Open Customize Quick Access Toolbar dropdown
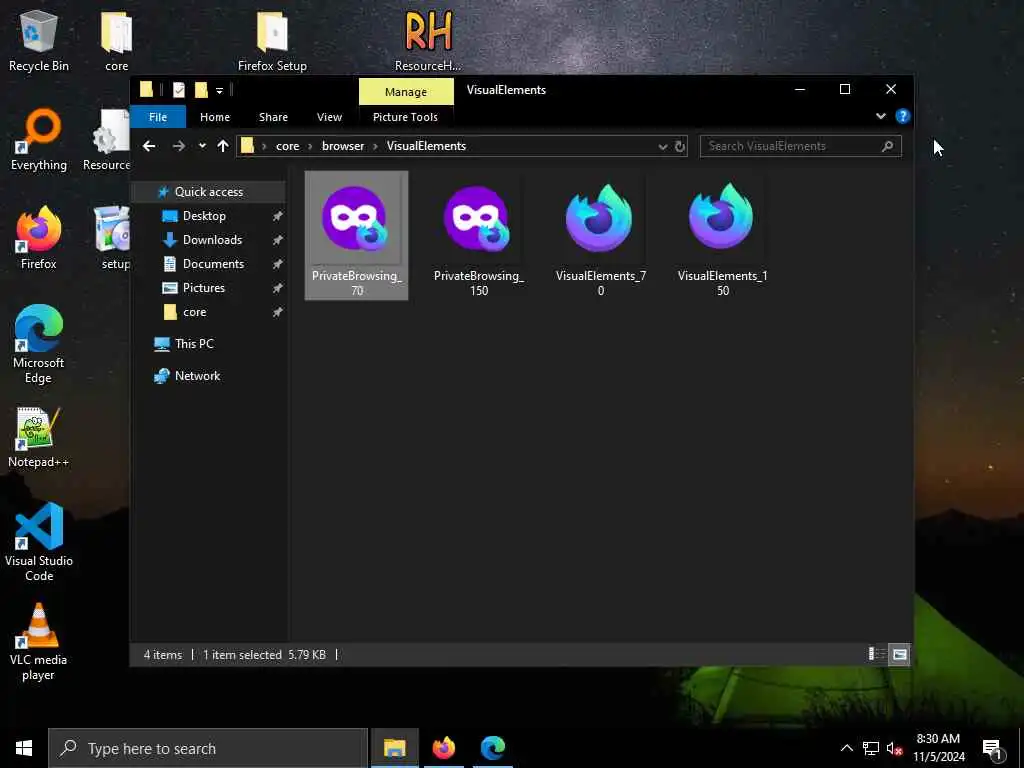This screenshot has height=768, width=1024. [219, 91]
